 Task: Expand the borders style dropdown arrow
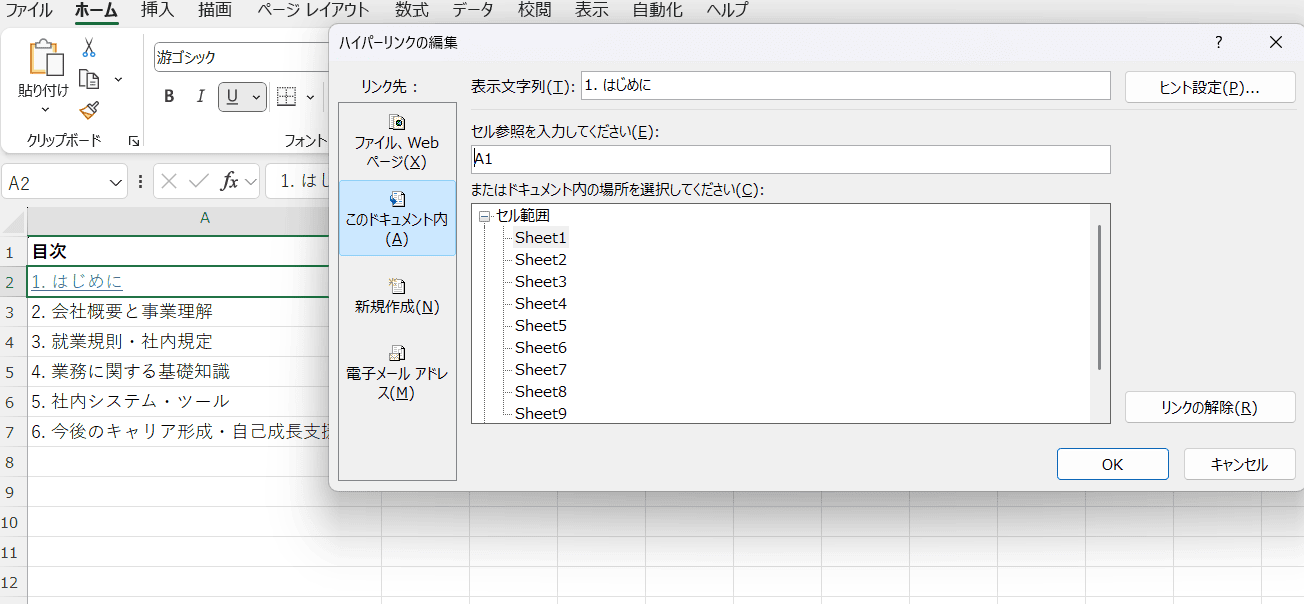(x=310, y=97)
